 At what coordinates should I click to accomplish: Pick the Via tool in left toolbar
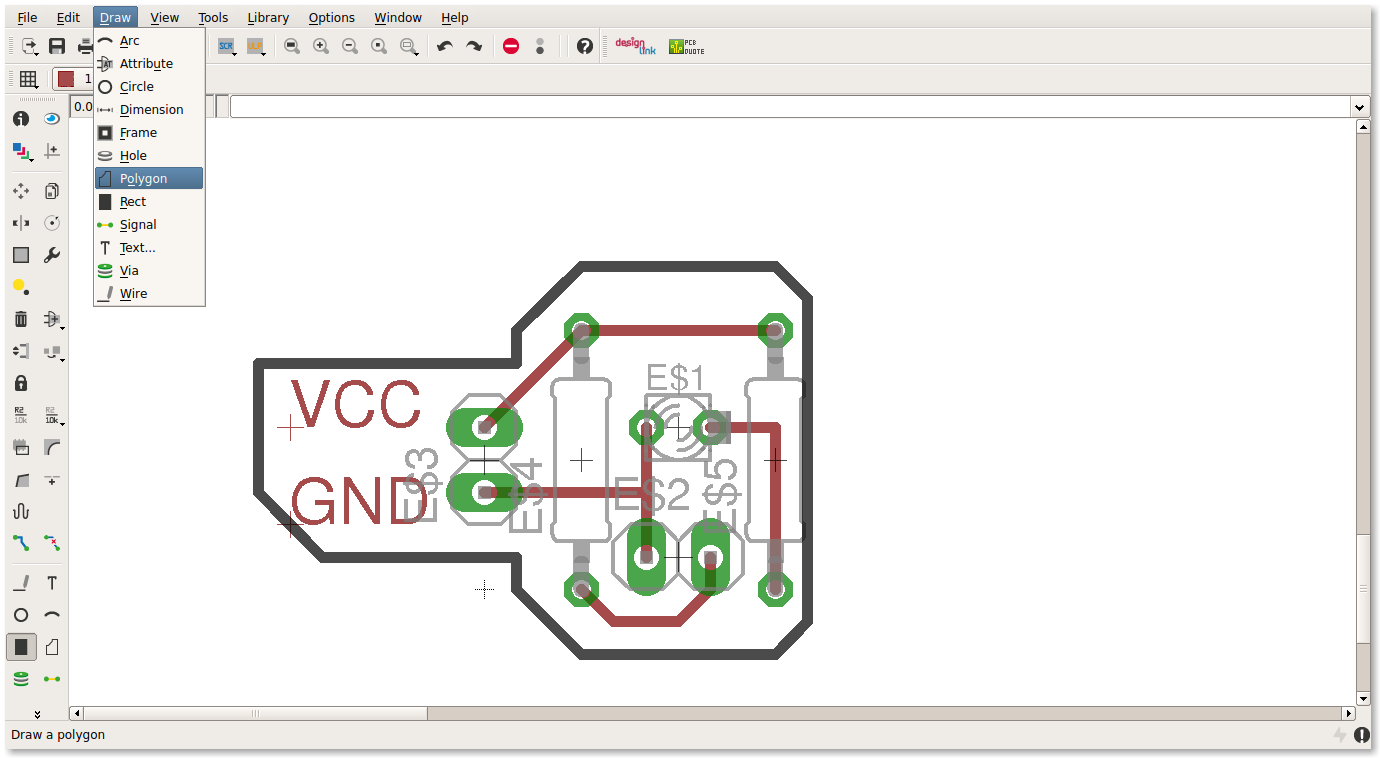point(21,679)
